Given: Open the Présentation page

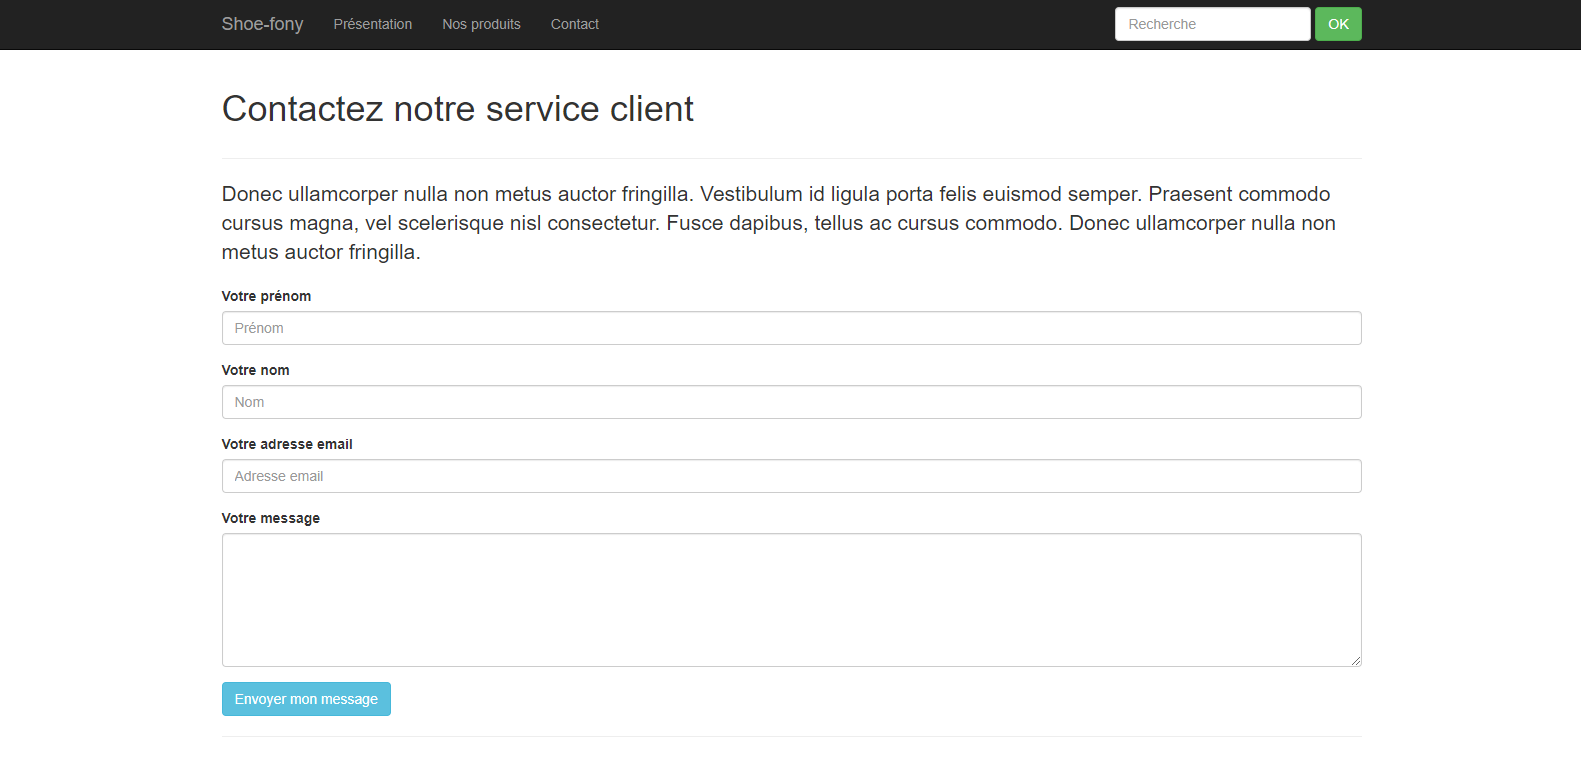Looking at the screenshot, I should point(372,24).
